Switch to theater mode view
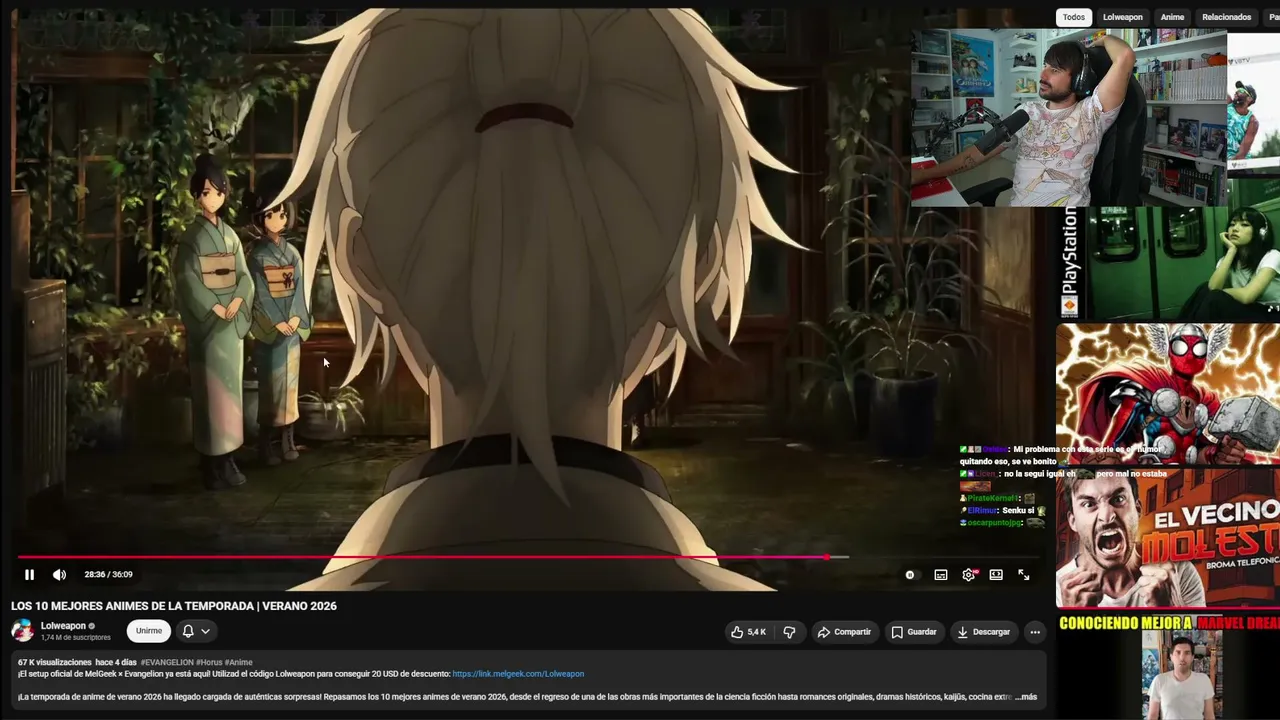Viewport: 1280px width, 720px height. 996,575
